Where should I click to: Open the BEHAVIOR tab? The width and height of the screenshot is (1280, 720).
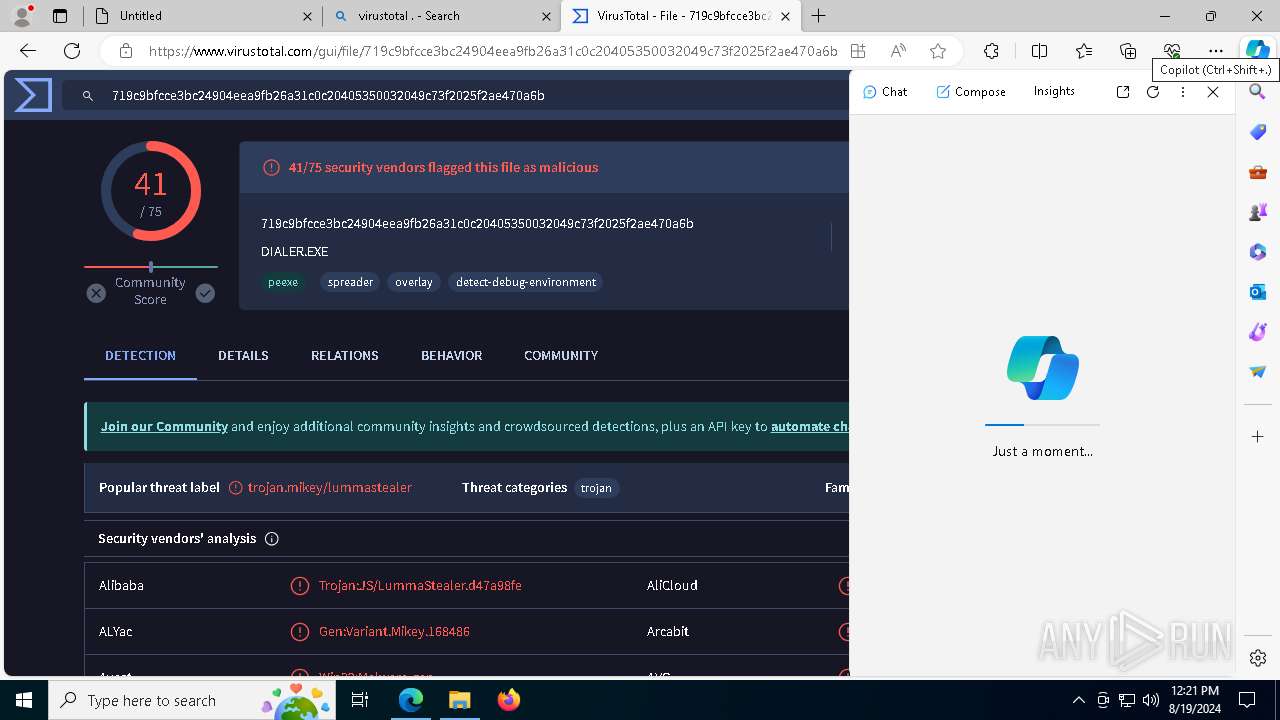[x=451, y=355]
